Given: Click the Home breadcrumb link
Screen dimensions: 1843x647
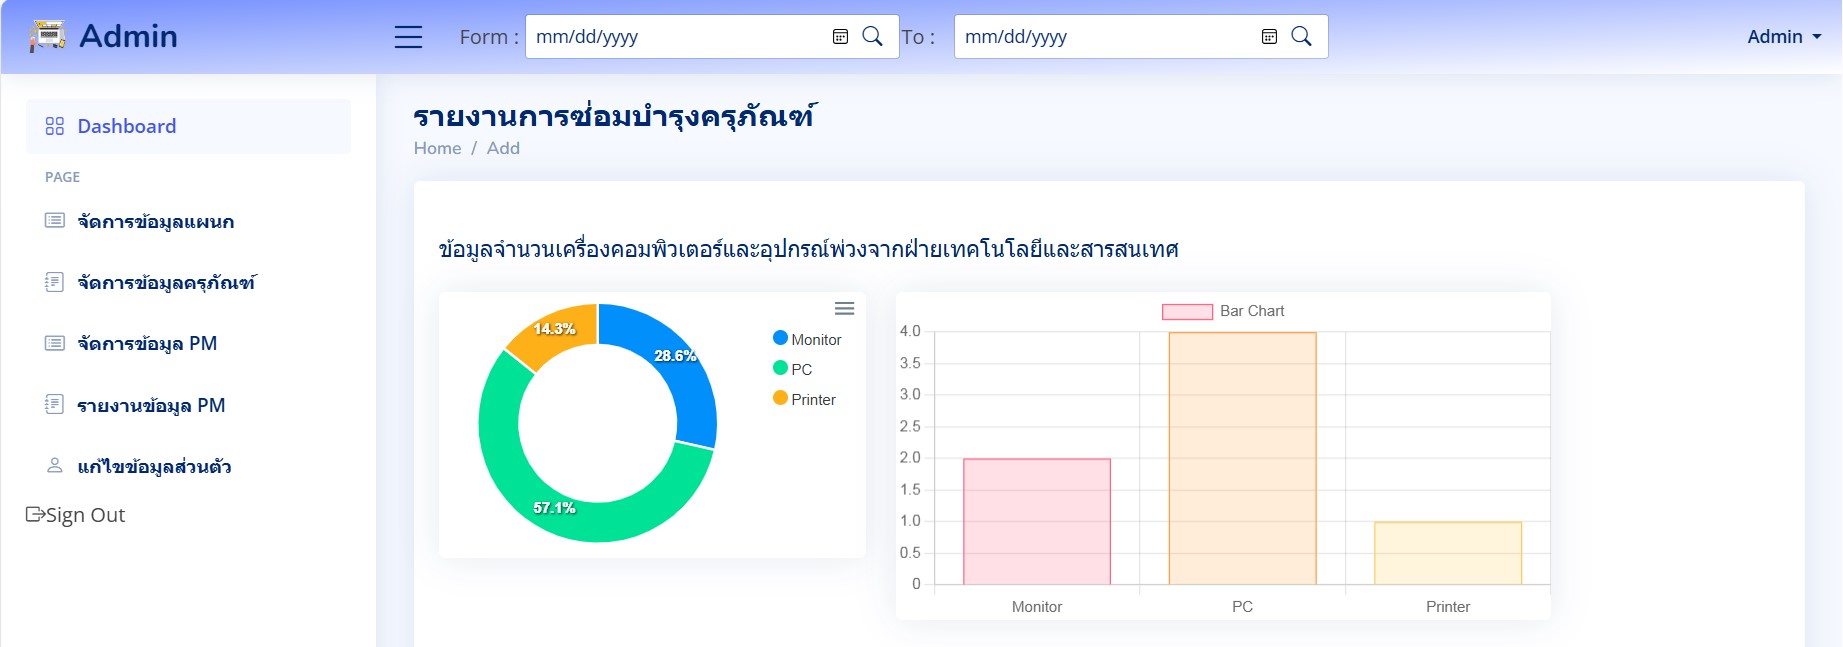Looking at the screenshot, I should (x=437, y=148).
